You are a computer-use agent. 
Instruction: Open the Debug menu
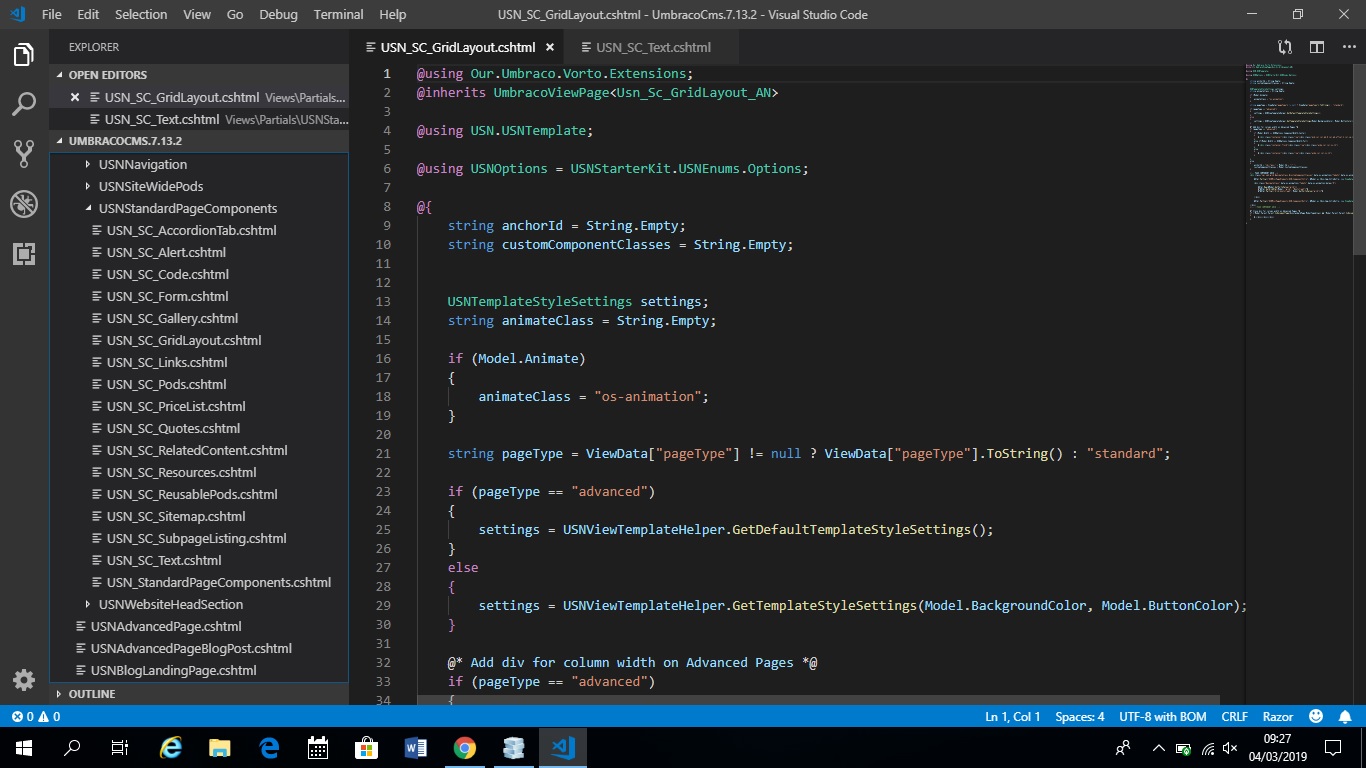coord(278,14)
